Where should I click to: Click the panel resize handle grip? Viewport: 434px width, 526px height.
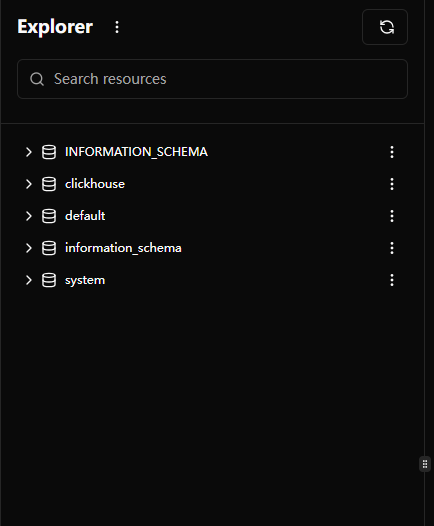coord(425,464)
